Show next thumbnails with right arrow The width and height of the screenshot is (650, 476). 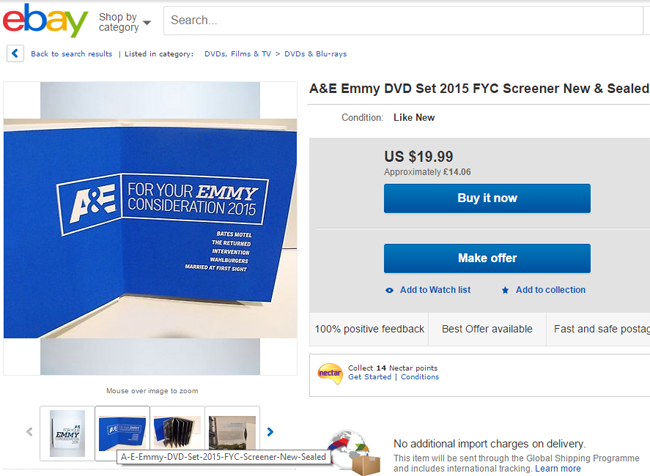tap(270, 432)
